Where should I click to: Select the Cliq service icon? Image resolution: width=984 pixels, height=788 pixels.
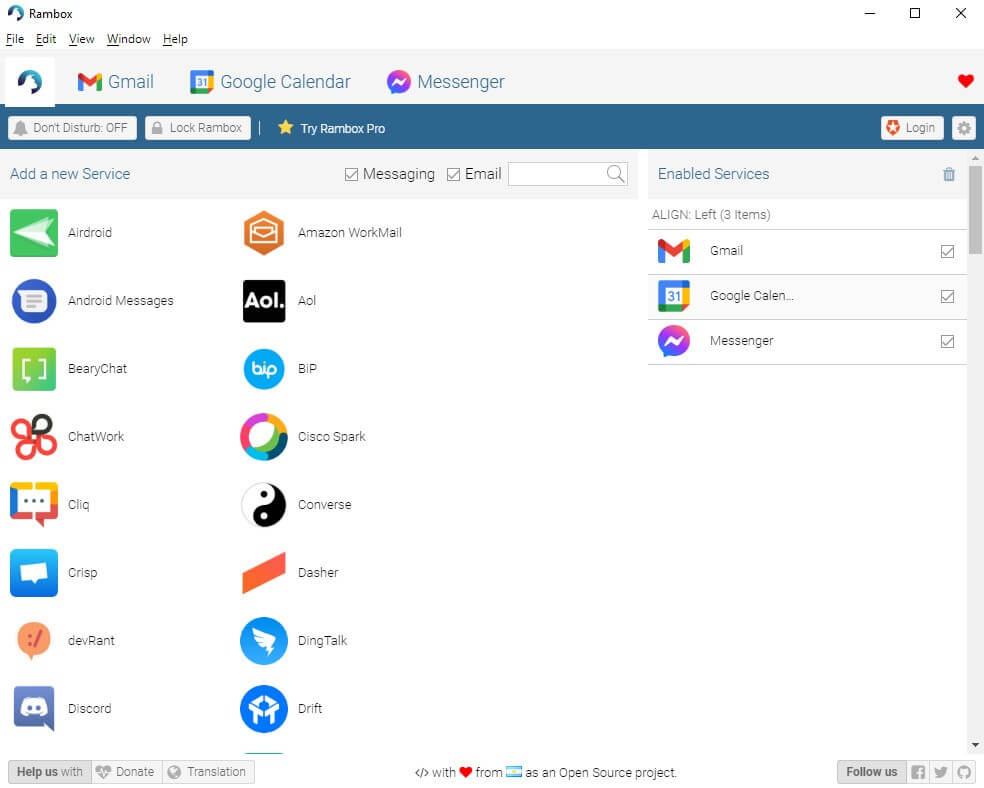coord(34,504)
